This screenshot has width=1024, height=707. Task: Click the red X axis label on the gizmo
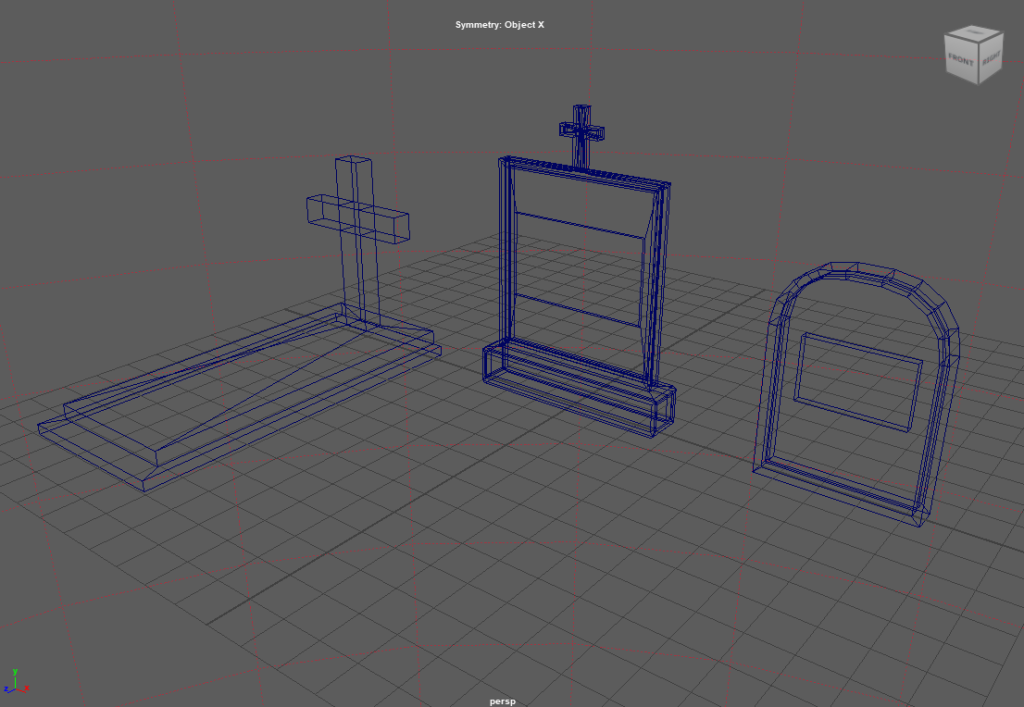pyautogui.click(x=27, y=688)
